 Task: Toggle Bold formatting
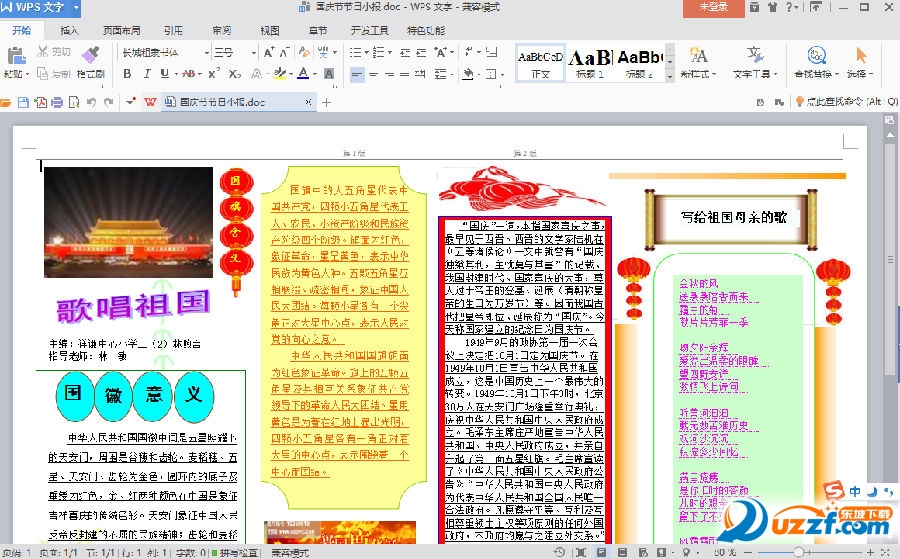click(x=127, y=73)
